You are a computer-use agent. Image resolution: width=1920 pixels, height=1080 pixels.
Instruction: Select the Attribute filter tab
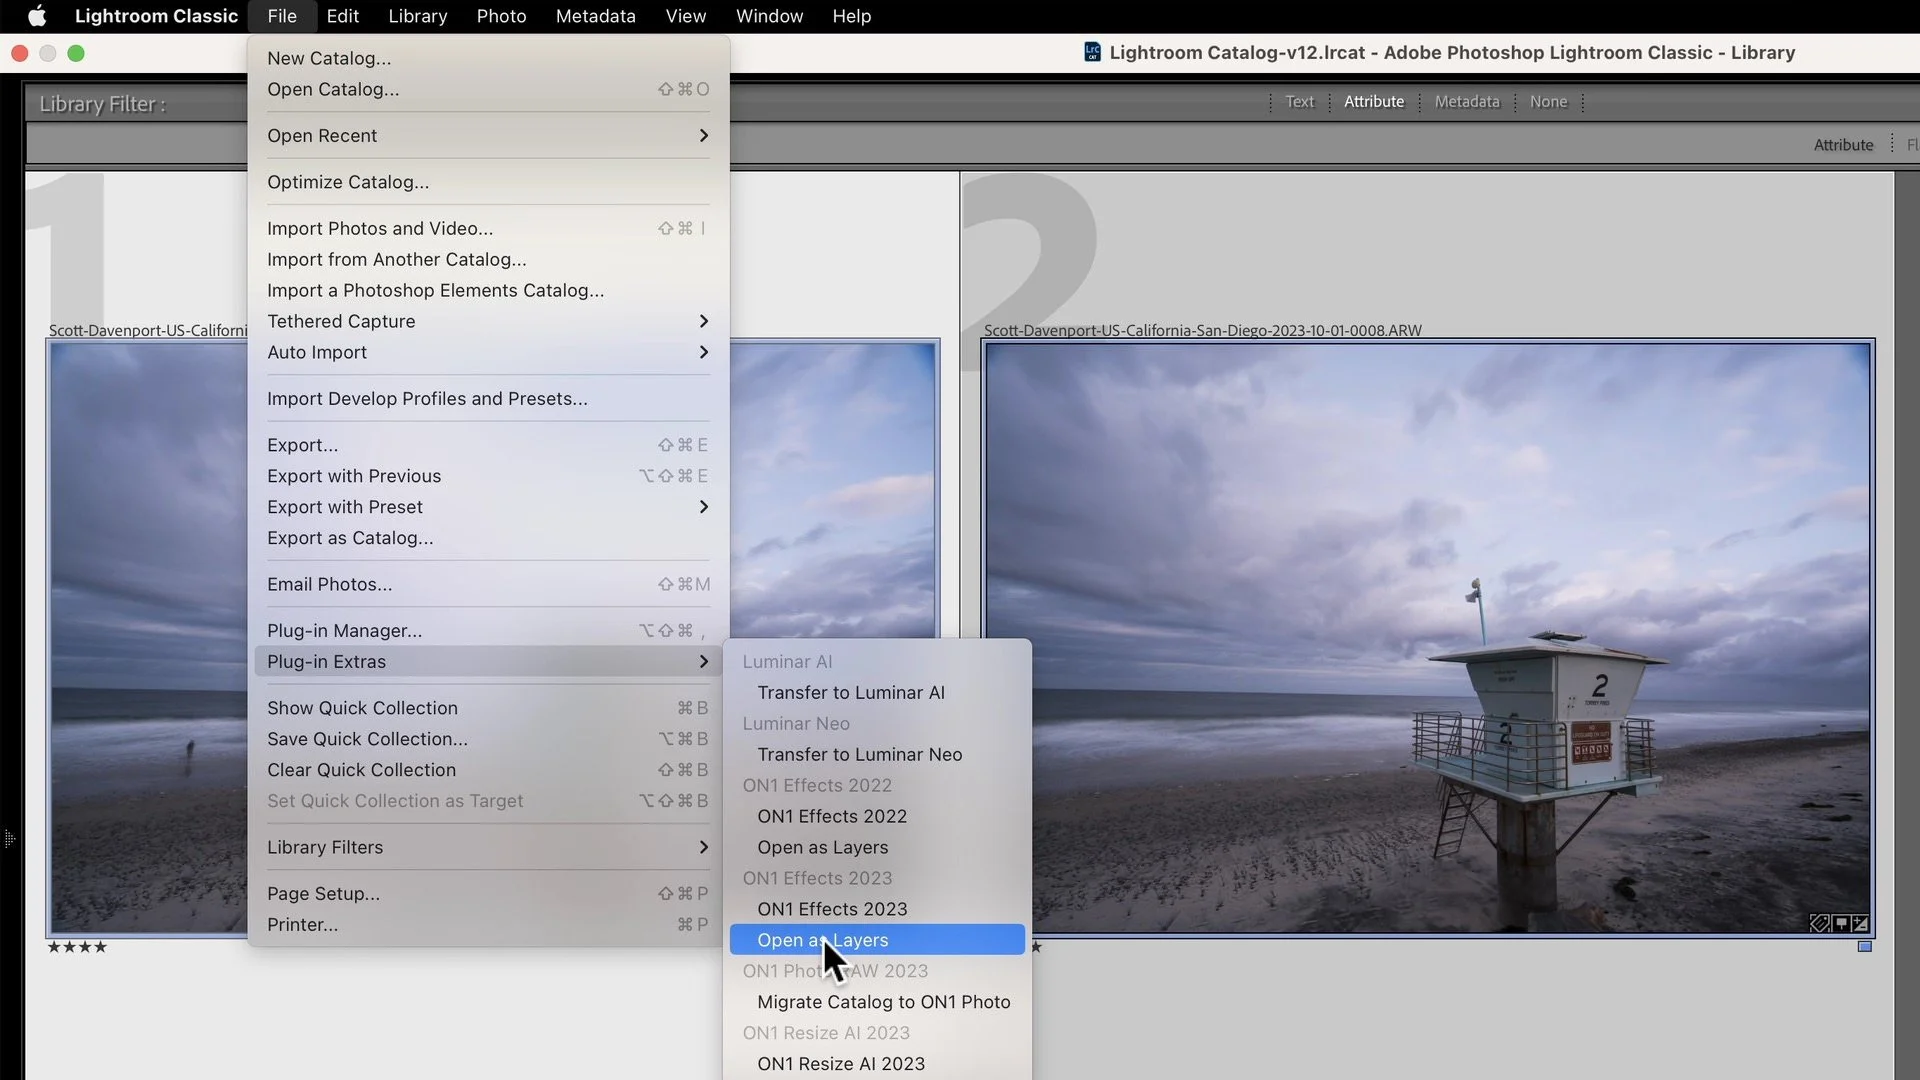(1374, 101)
